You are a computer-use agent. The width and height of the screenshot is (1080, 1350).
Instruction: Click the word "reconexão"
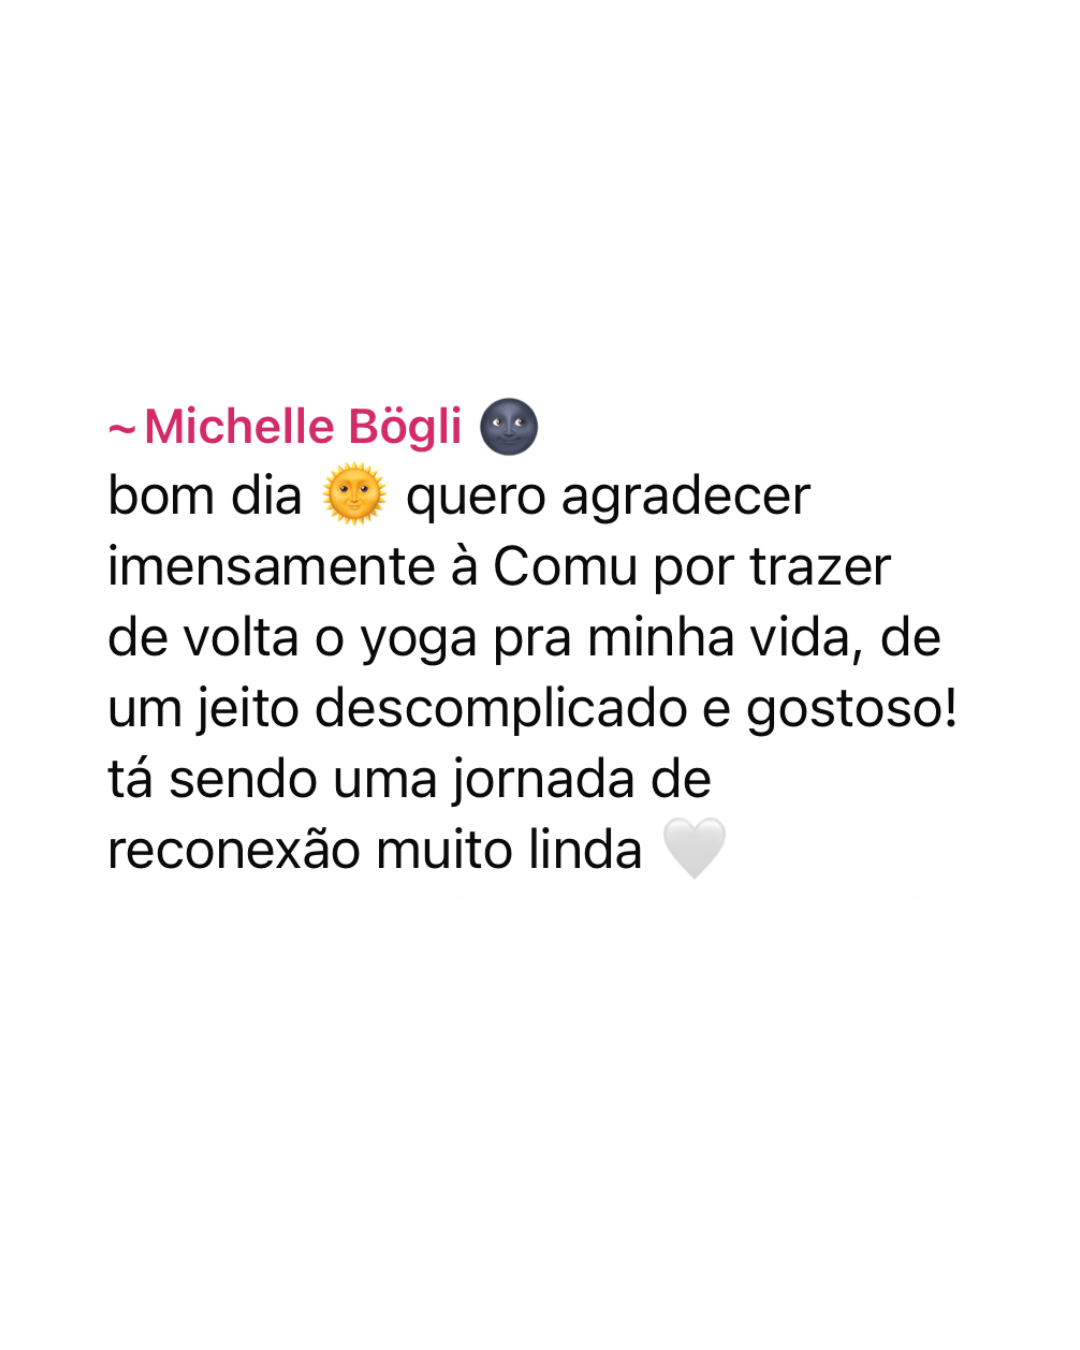tap(234, 851)
